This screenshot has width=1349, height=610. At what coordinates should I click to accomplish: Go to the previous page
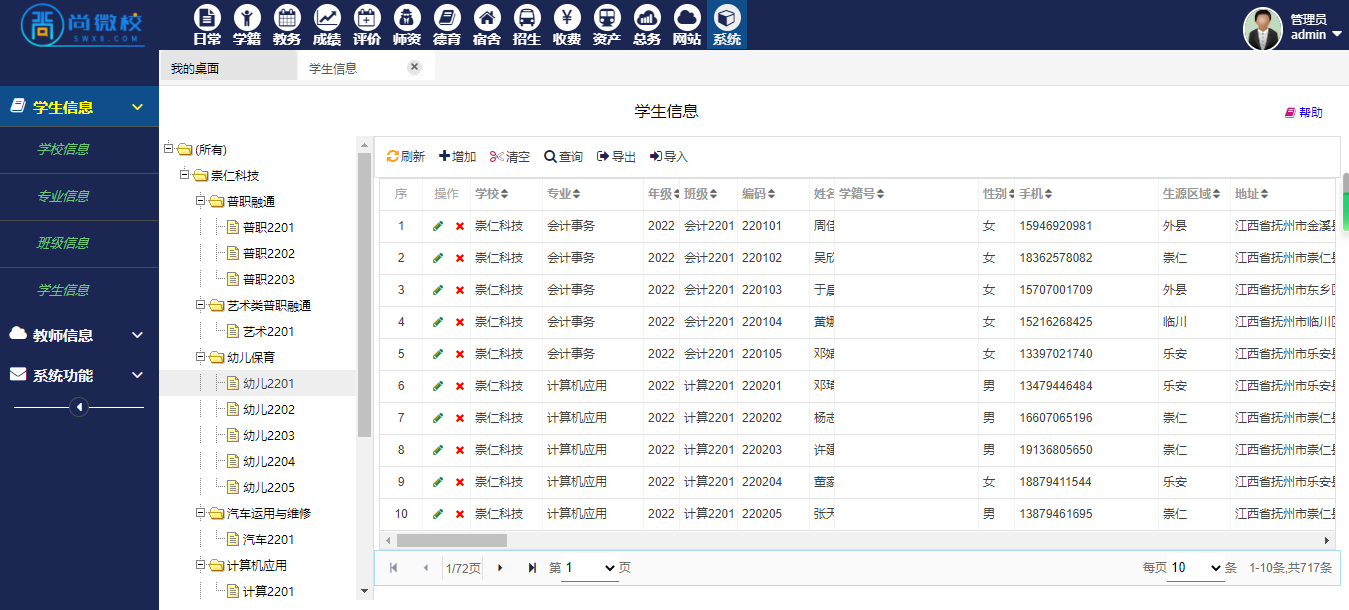(426, 568)
